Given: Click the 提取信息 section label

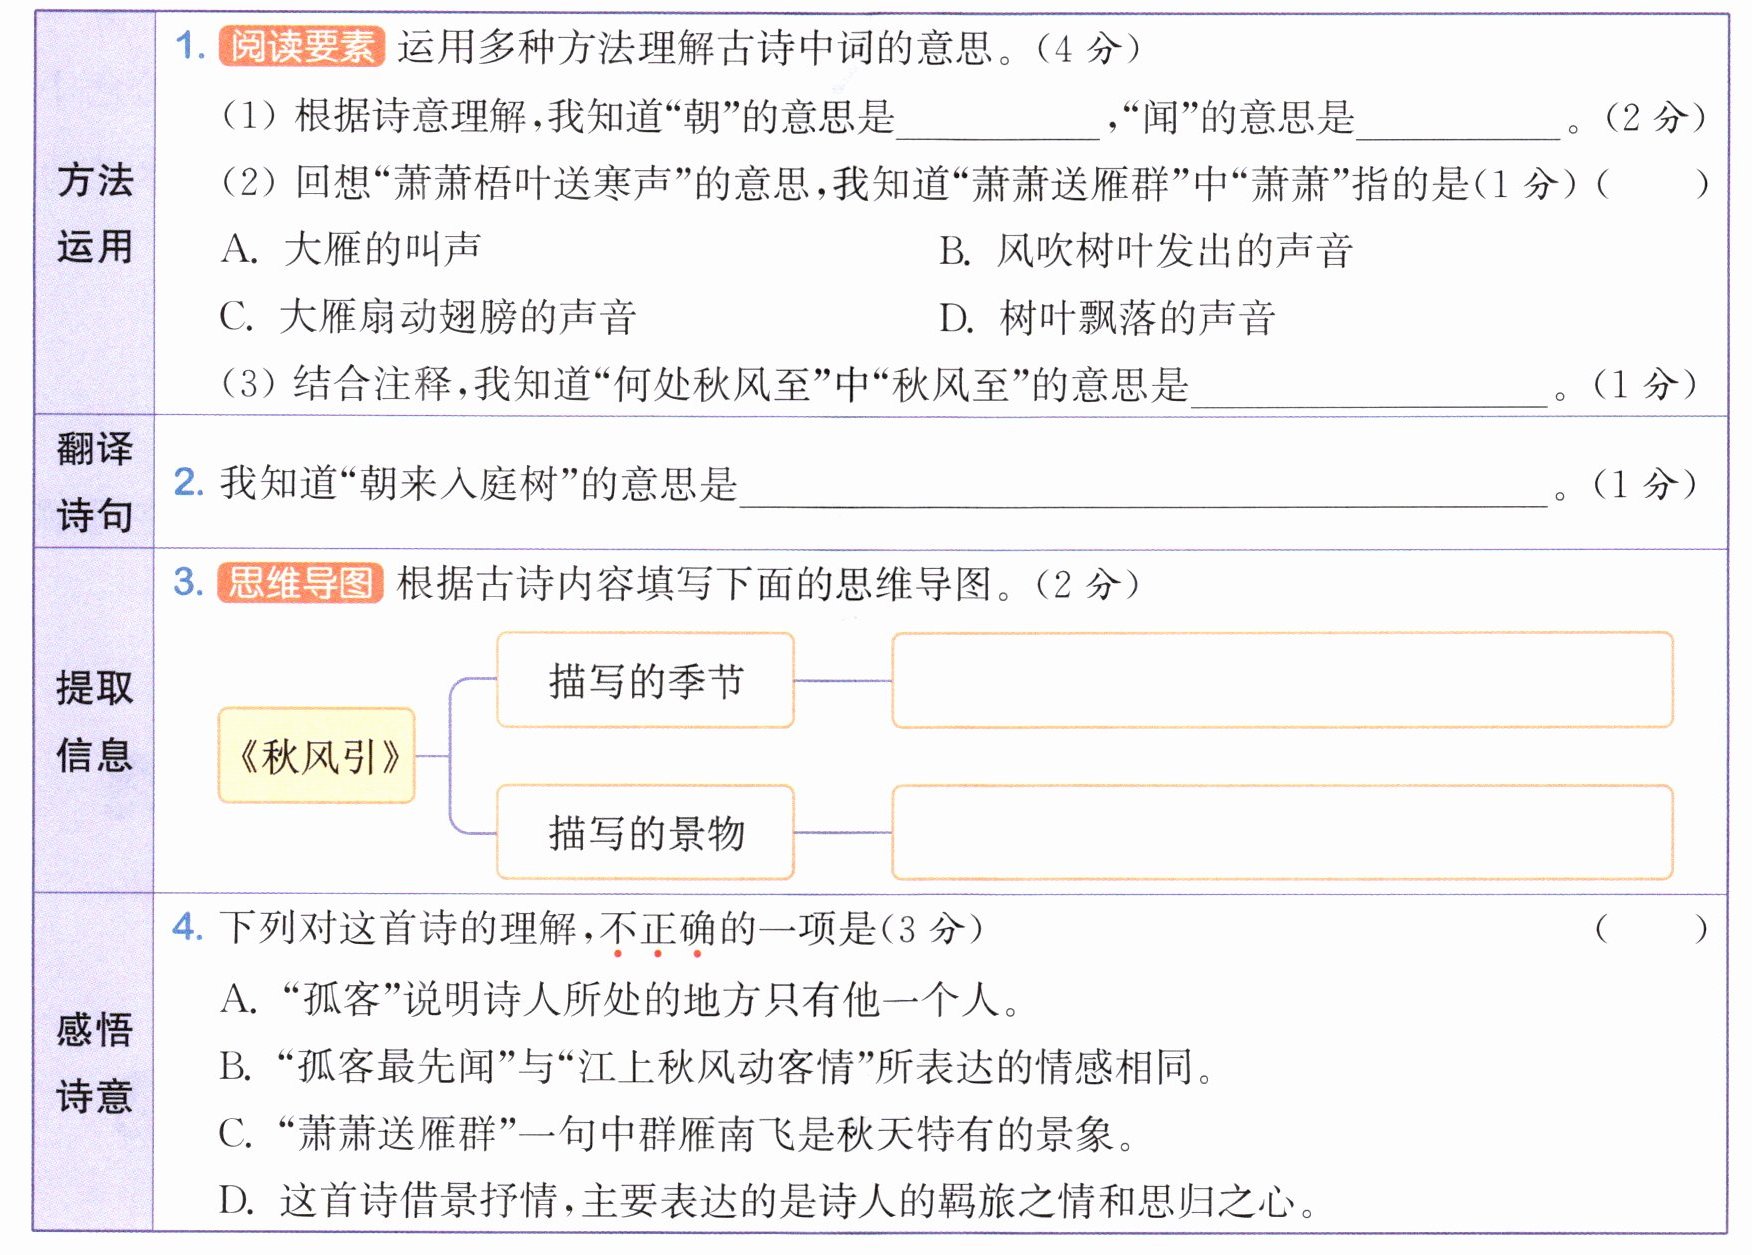Looking at the screenshot, I should point(94,721).
